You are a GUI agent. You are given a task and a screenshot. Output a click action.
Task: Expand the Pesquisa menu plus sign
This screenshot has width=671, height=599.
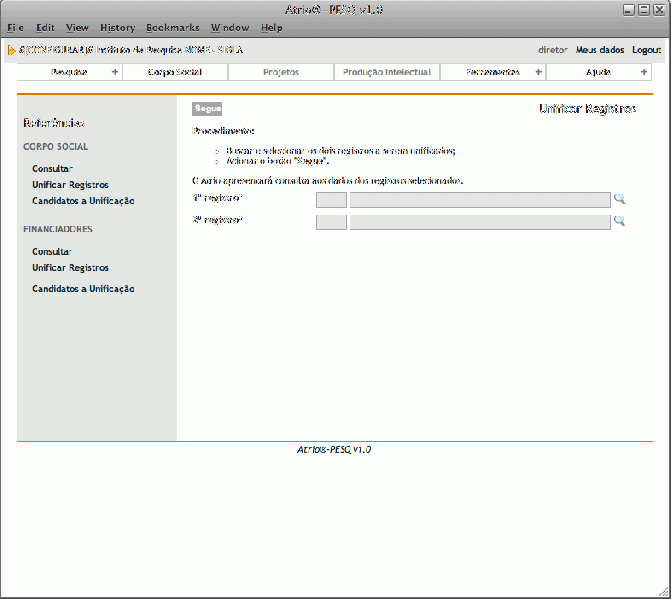click(114, 72)
